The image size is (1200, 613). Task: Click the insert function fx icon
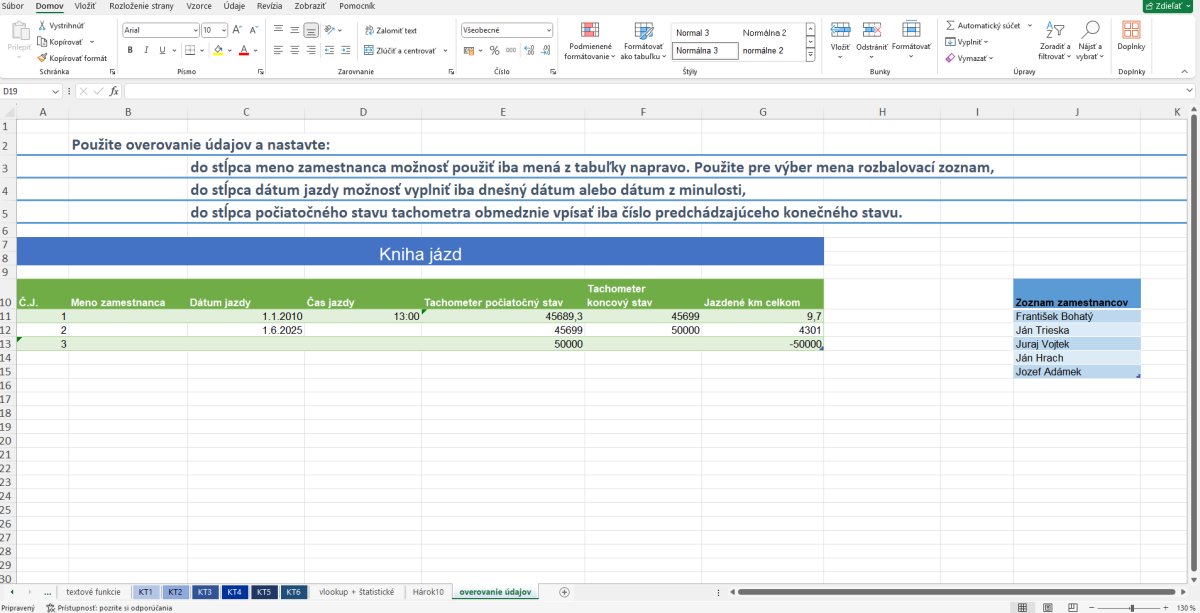tap(114, 91)
